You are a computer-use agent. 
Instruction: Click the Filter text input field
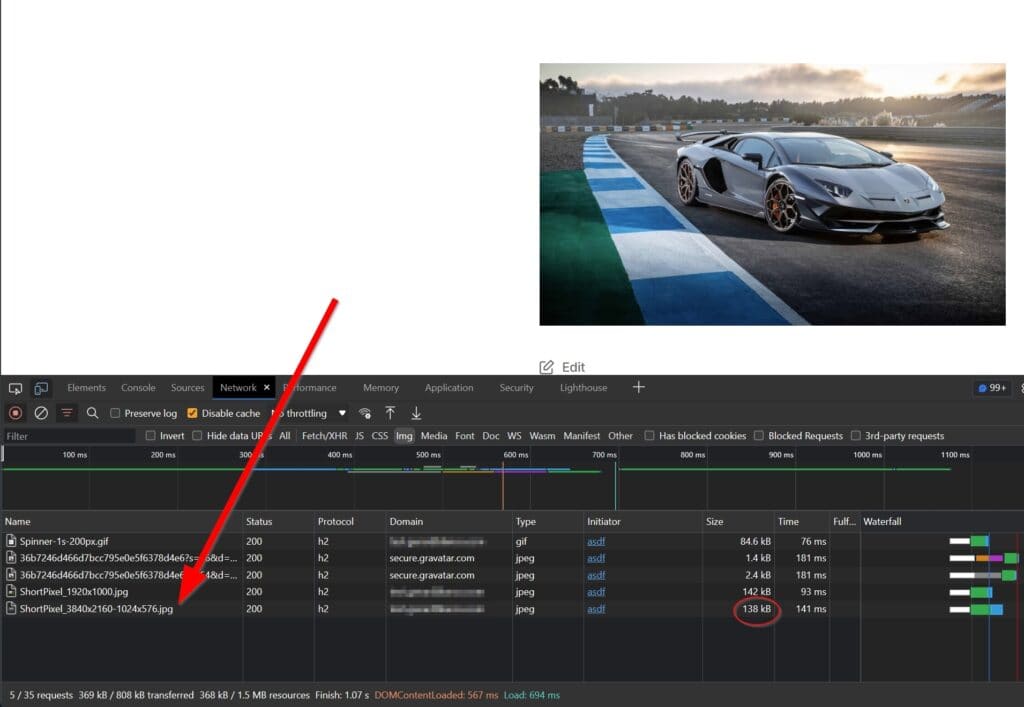coord(66,436)
